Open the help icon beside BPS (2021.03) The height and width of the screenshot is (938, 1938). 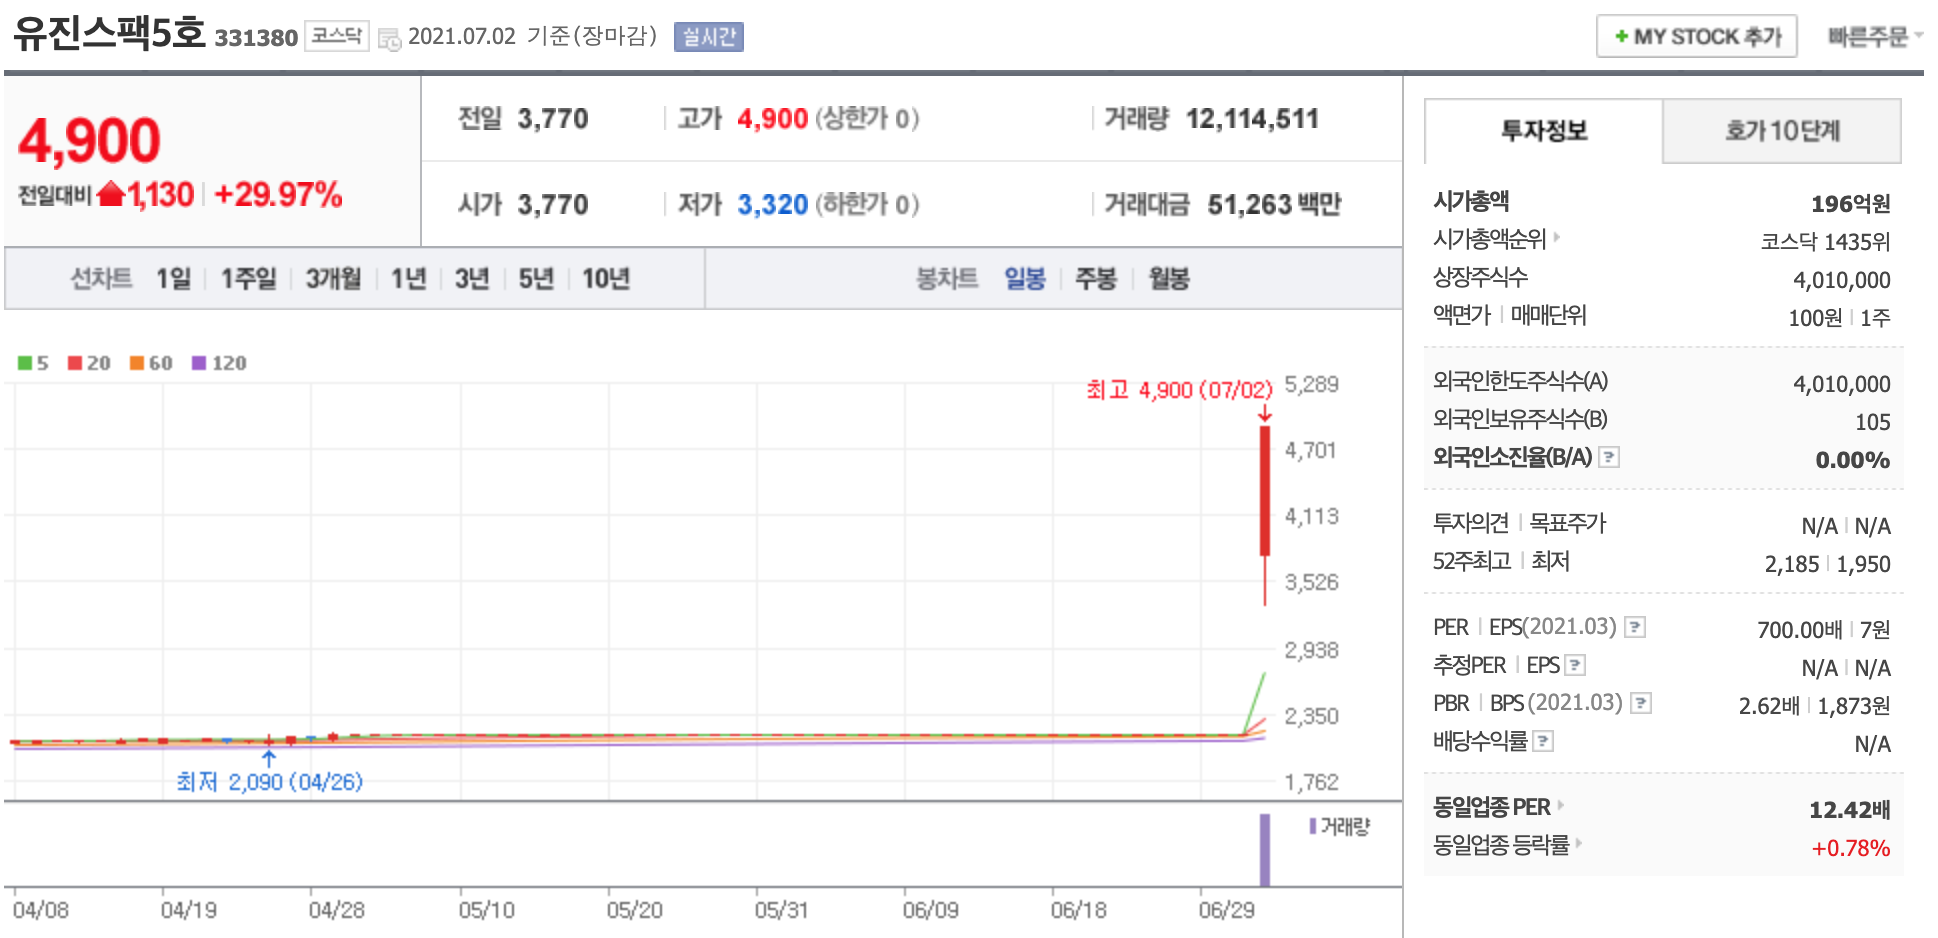pos(1641,703)
